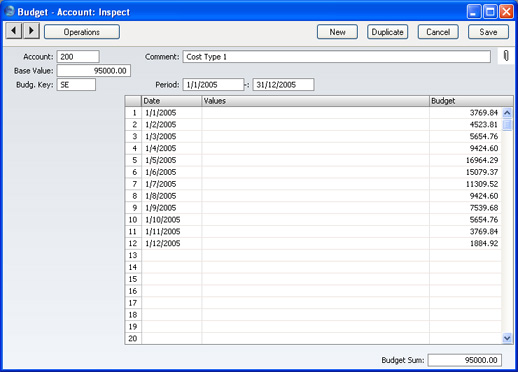The image size is (518, 372).
Task: Select date cell 1/4/2005
Action: coord(172,148)
